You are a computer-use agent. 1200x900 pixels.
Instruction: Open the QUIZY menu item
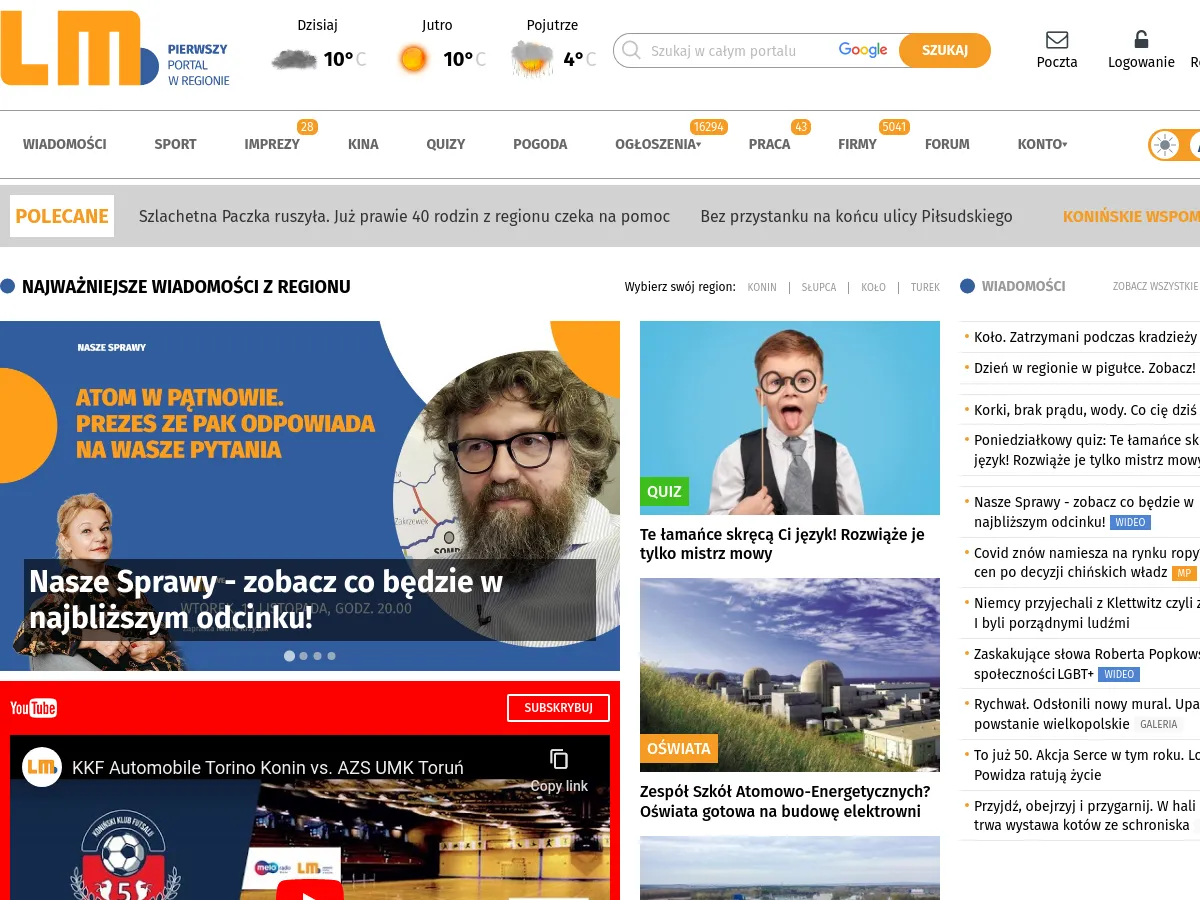(x=446, y=144)
